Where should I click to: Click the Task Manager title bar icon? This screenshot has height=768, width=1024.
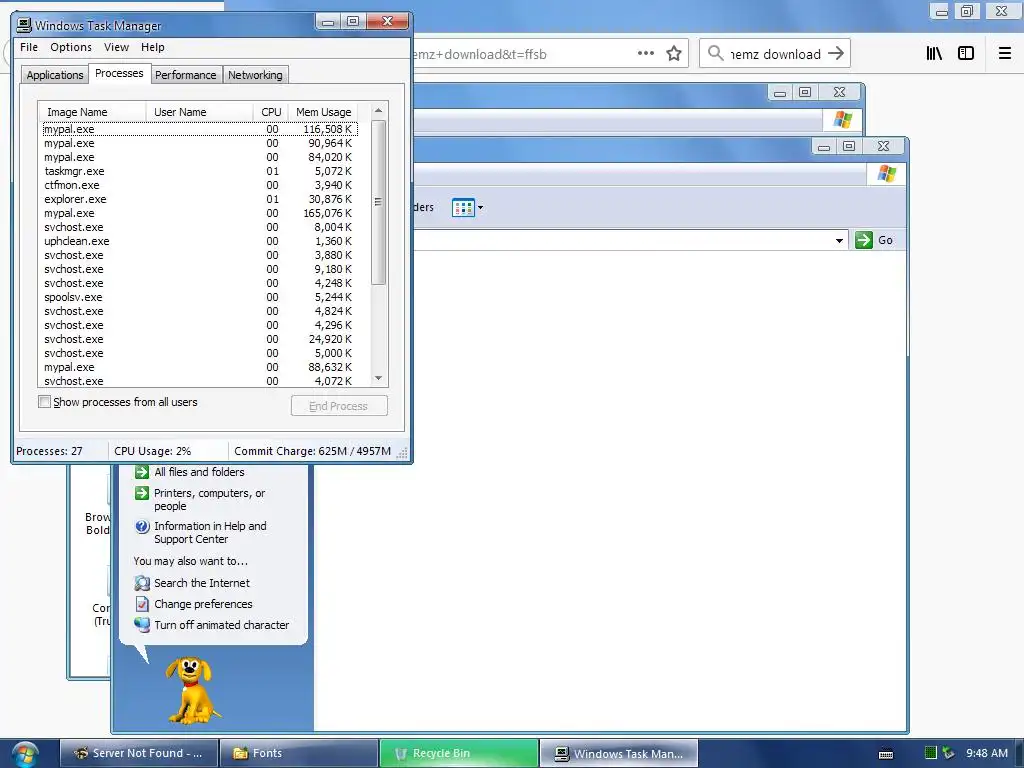click(24, 25)
